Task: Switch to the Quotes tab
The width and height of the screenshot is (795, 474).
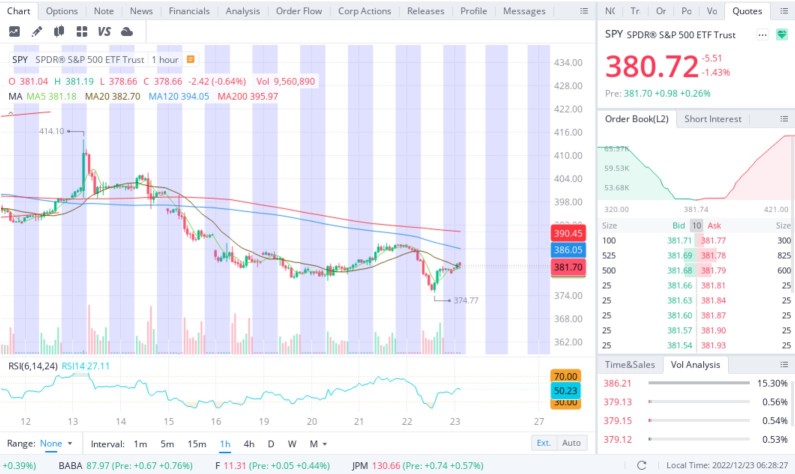Action: pyautogui.click(x=747, y=11)
